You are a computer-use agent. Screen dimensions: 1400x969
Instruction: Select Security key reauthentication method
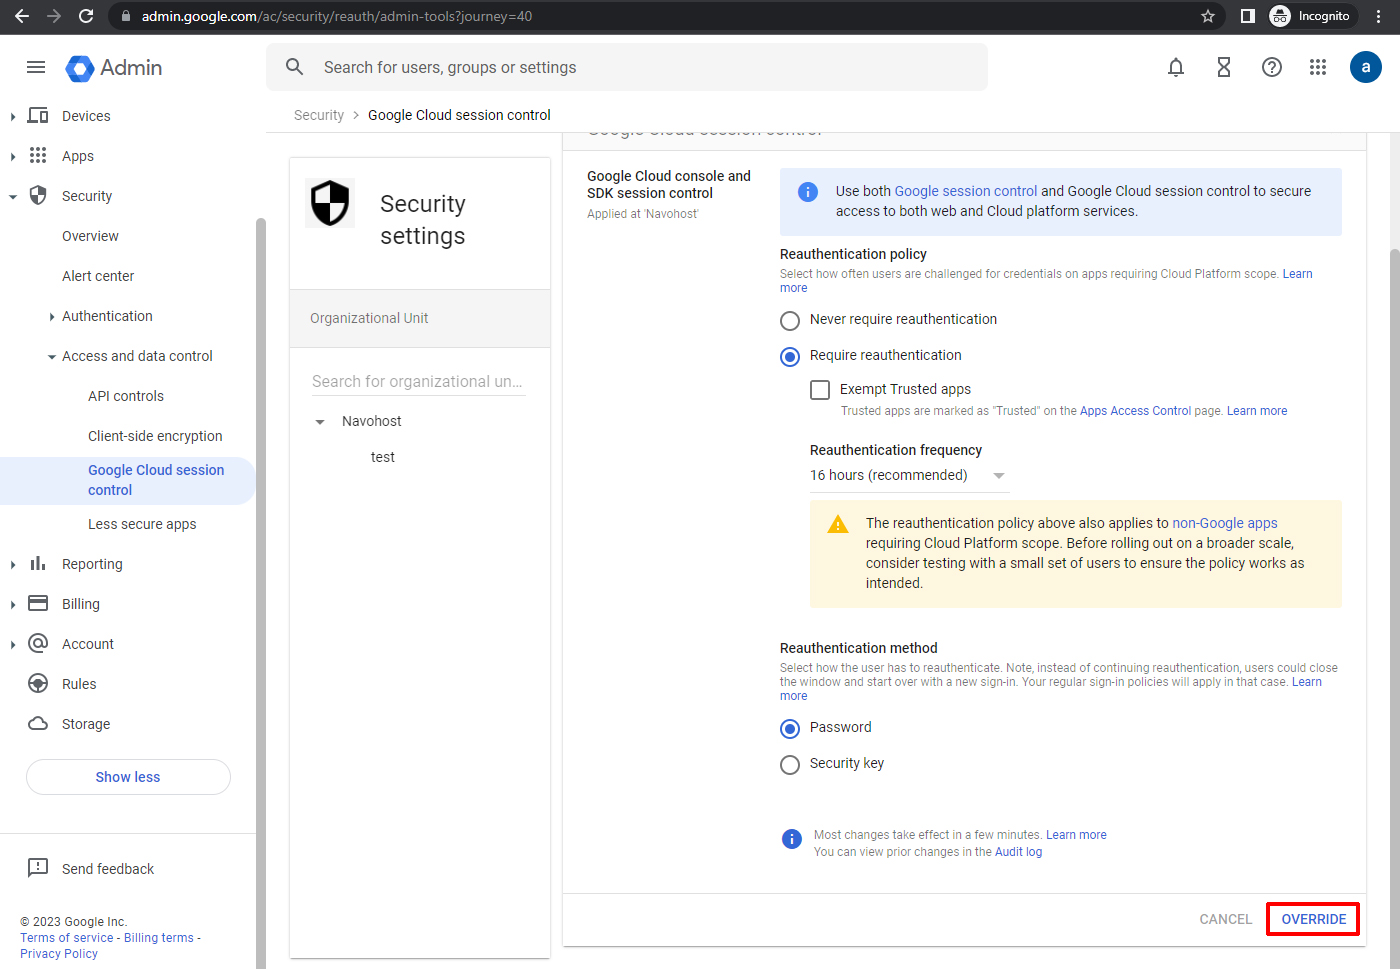(x=790, y=765)
